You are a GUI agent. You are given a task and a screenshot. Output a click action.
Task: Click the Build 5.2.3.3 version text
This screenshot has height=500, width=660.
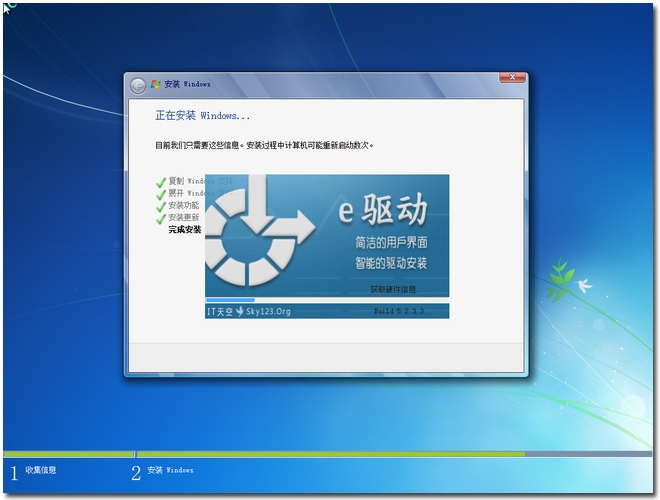399,311
